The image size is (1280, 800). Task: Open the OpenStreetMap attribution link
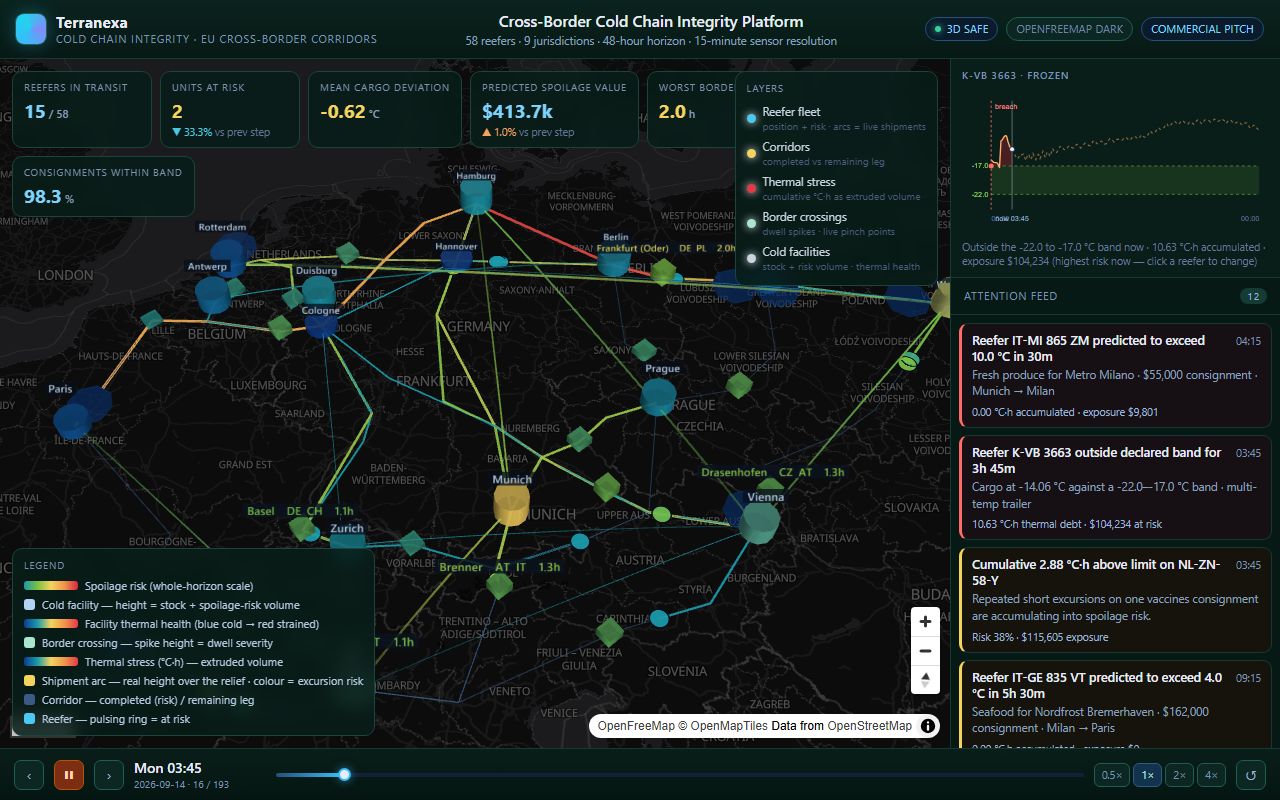tap(869, 726)
